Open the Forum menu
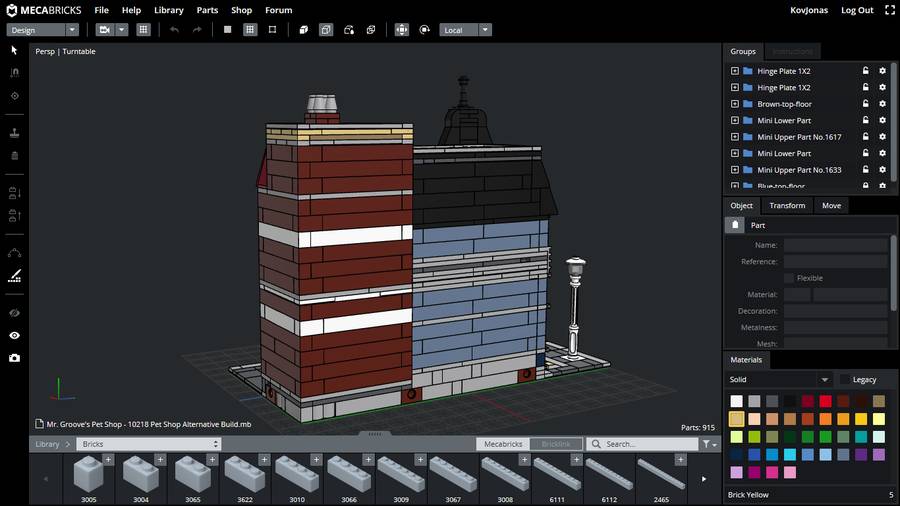Screen dimensions: 900x506 tap(278, 10)
